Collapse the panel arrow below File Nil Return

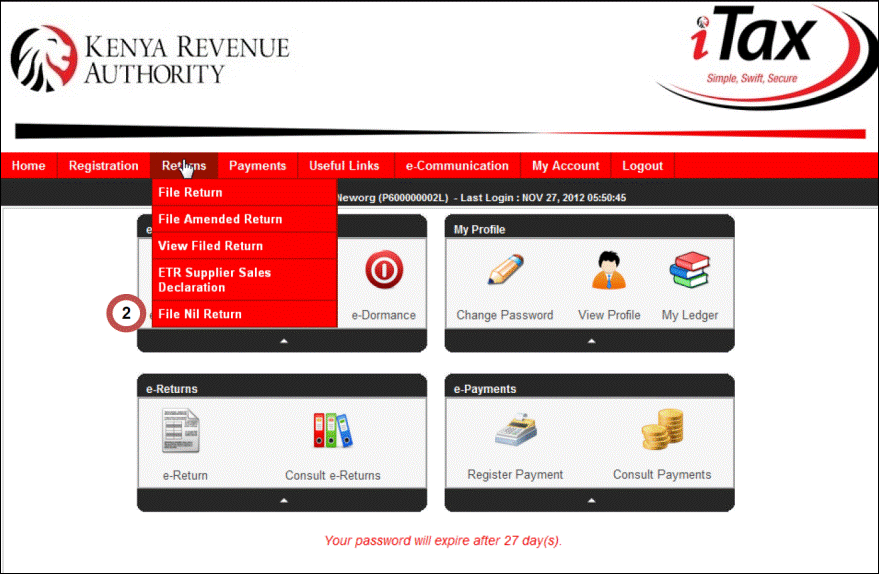pos(284,341)
